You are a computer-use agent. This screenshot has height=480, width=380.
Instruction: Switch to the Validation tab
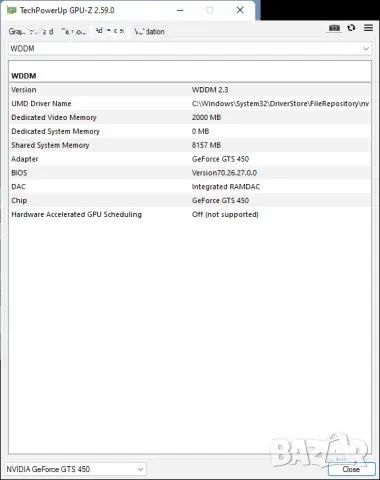click(149, 31)
